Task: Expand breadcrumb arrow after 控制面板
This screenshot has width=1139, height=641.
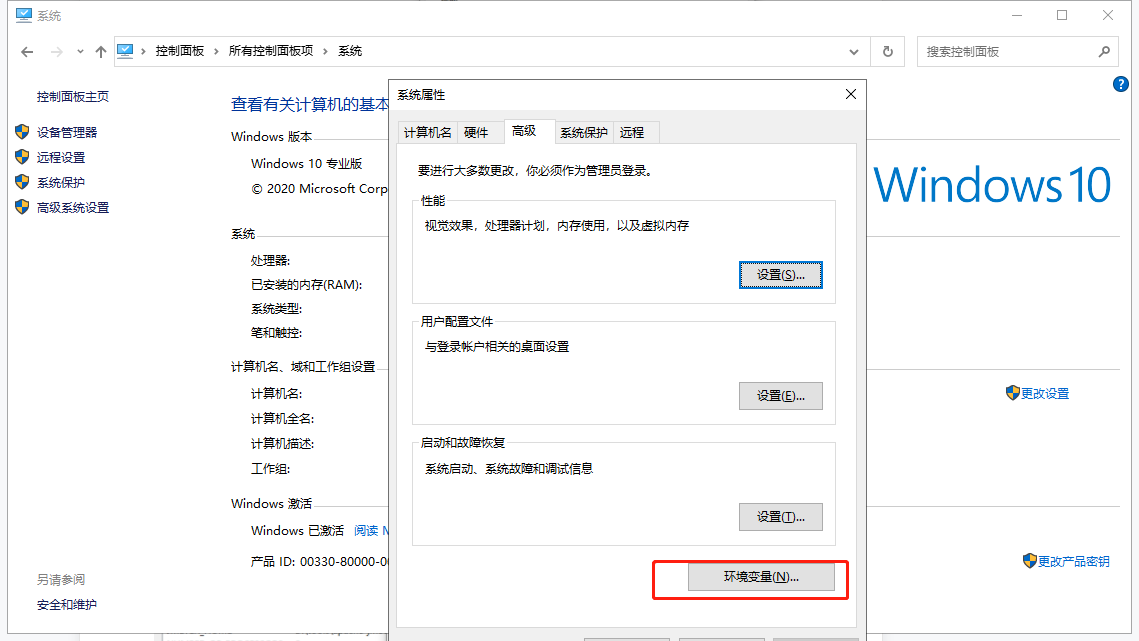Action: click(x=216, y=51)
